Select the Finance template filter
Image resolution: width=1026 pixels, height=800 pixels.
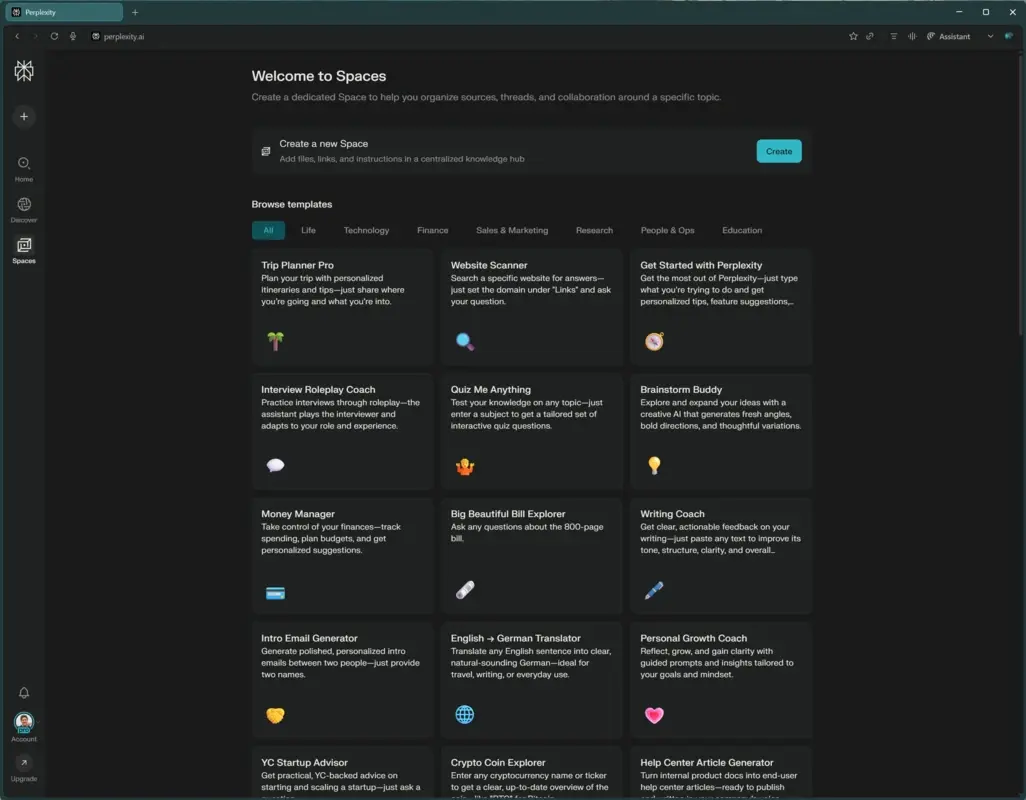pyautogui.click(x=432, y=230)
